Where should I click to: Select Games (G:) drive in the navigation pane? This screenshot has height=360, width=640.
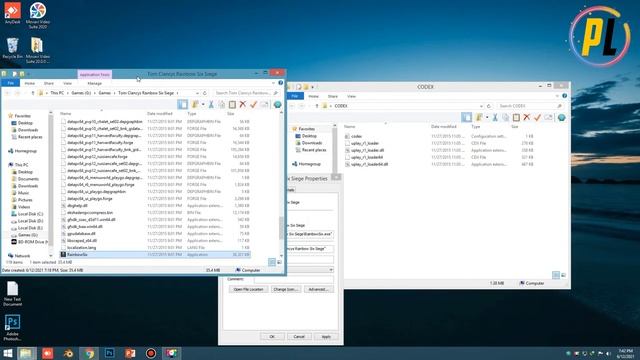pyautogui.click(x=27, y=235)
